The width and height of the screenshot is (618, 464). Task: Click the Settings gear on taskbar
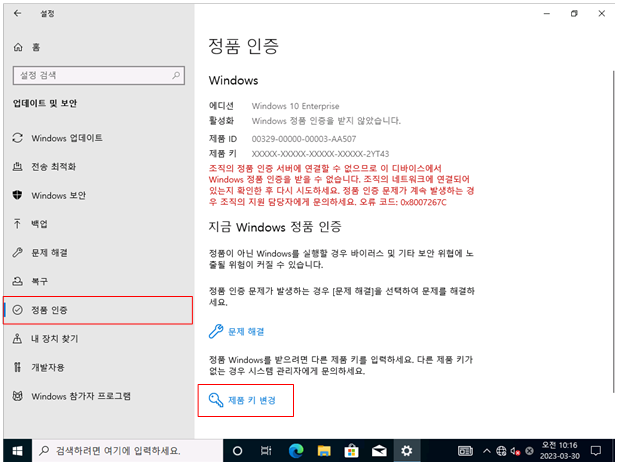click(x=407, y=451)
